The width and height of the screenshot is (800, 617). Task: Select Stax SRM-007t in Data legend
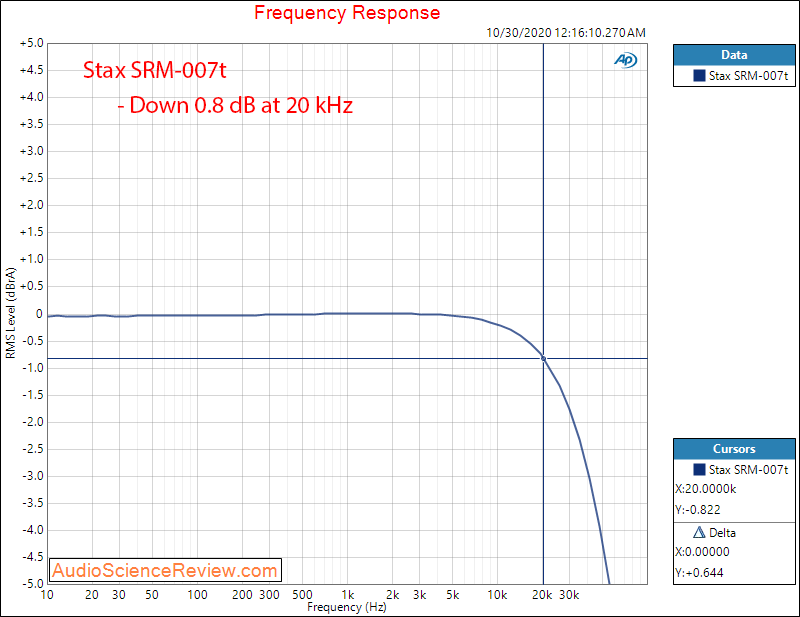coord(748,76)
